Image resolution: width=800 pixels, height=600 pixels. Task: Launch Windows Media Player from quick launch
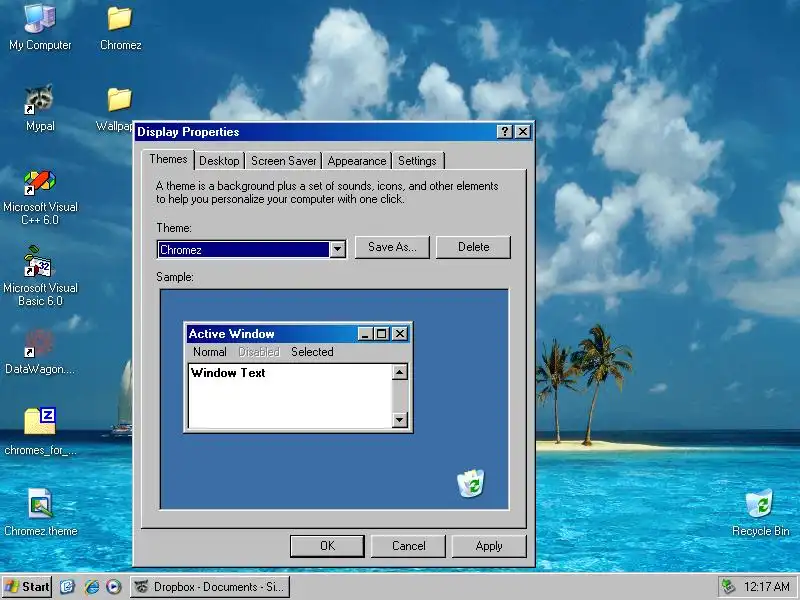pos(114,587)
